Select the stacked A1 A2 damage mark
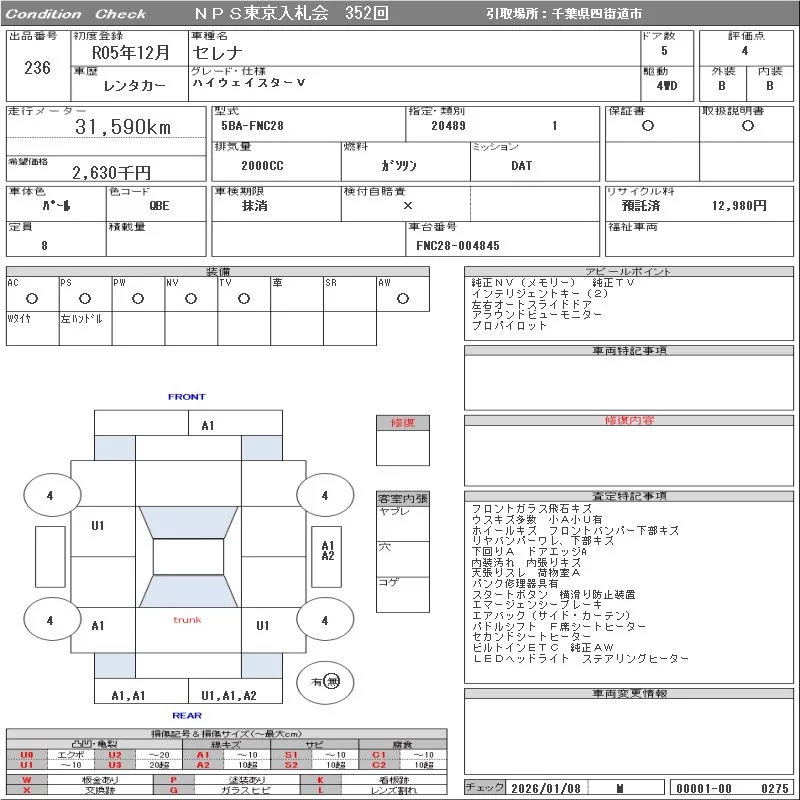Screen dimensions: 800x800 (x=328, y=551)
